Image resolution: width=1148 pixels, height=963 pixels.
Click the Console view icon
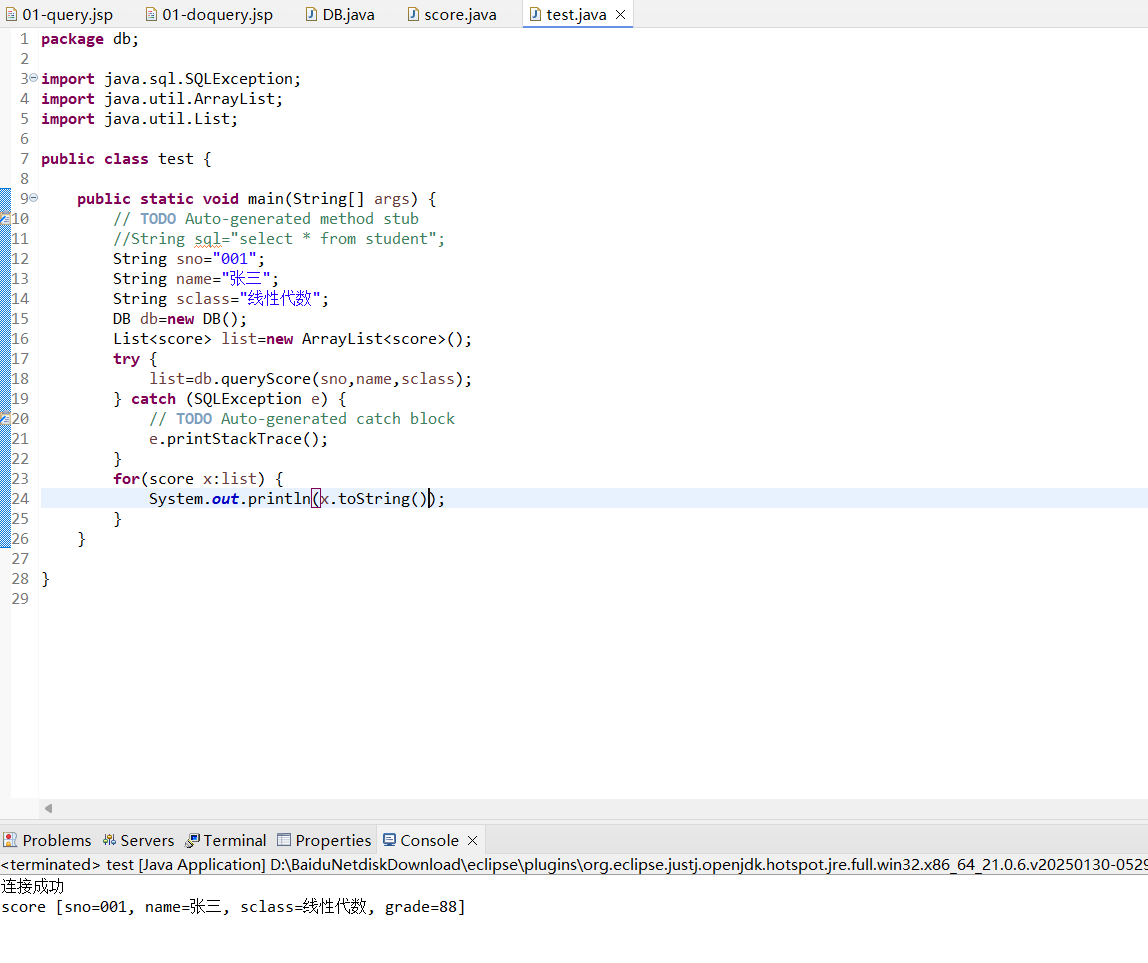coord(390,839)
